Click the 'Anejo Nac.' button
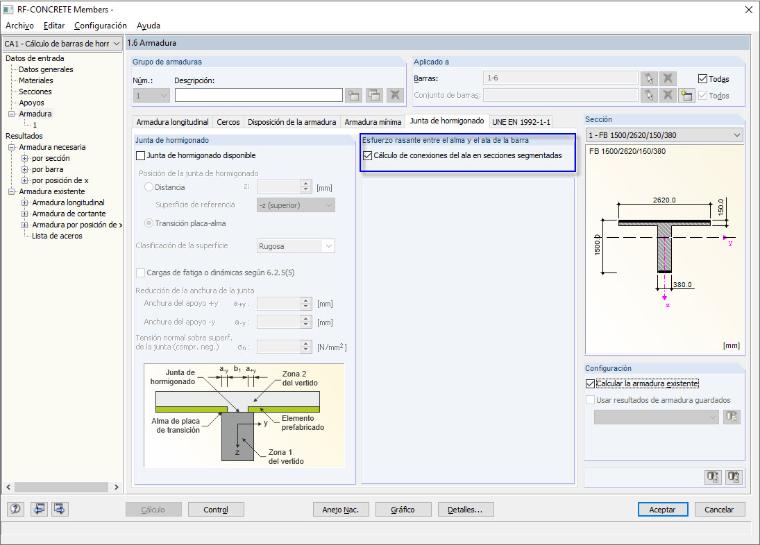 pos(340,510)
